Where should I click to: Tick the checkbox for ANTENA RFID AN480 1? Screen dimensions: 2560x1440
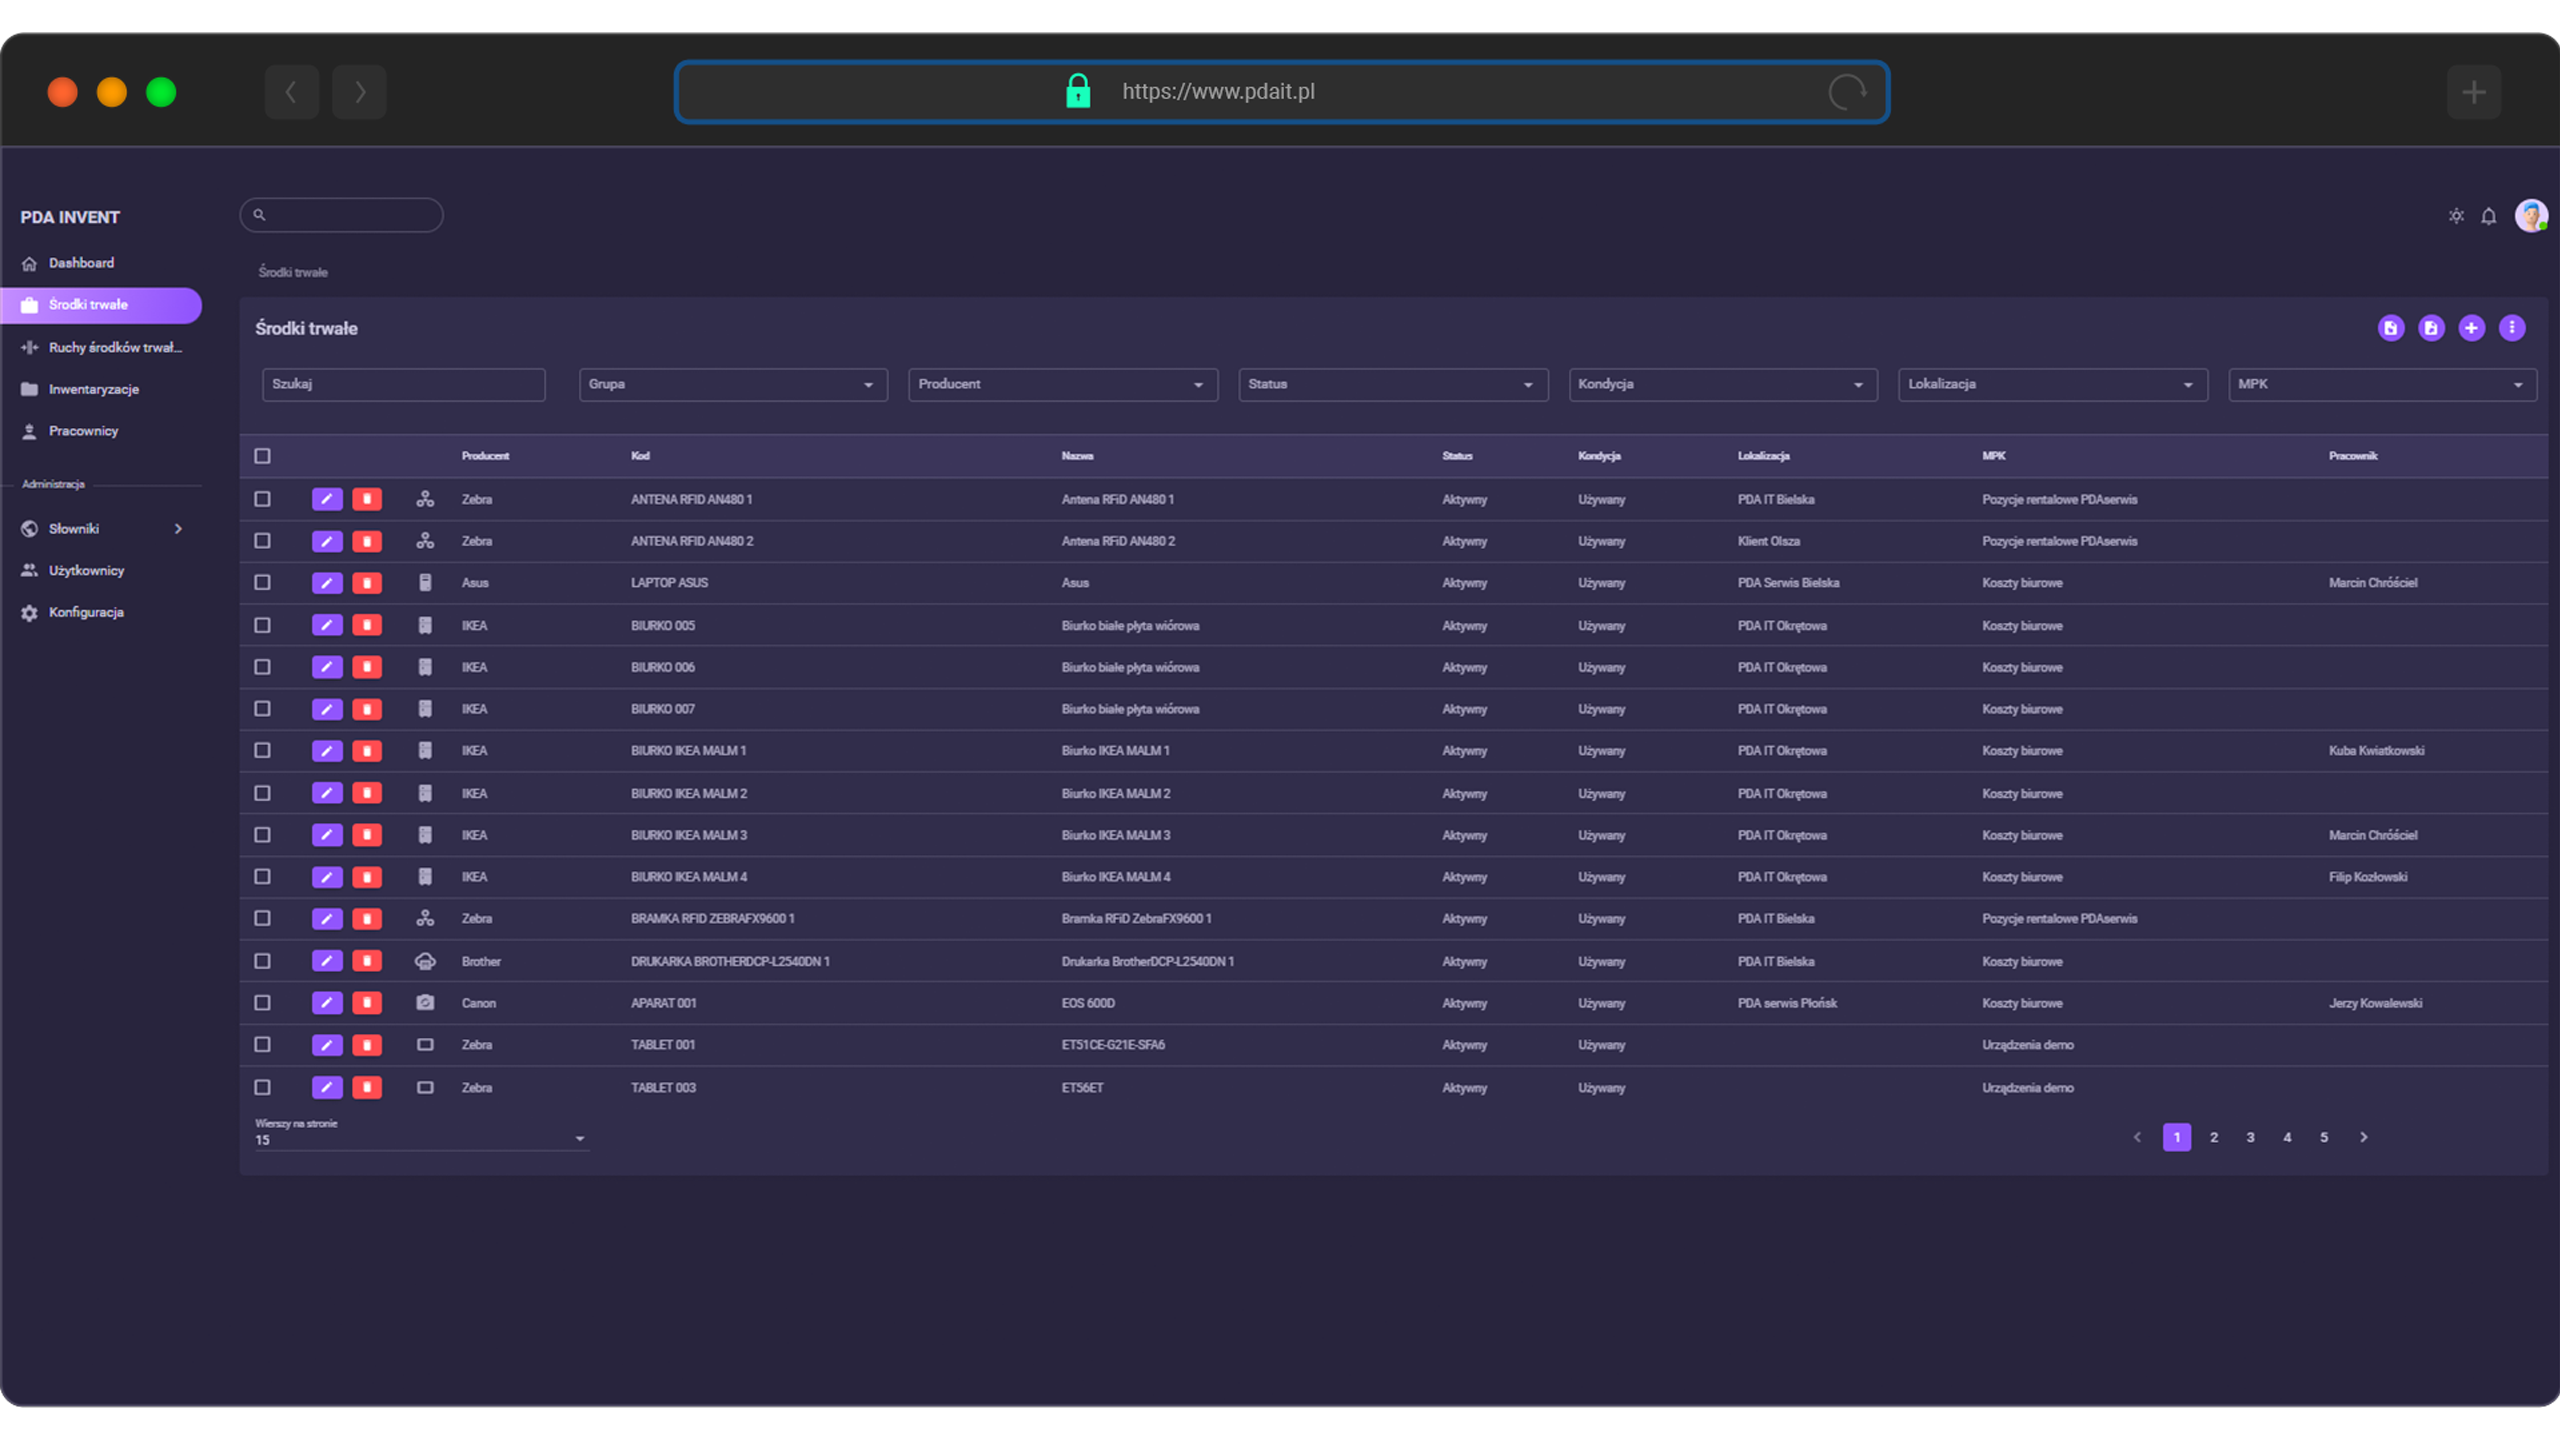click(262, 499)
